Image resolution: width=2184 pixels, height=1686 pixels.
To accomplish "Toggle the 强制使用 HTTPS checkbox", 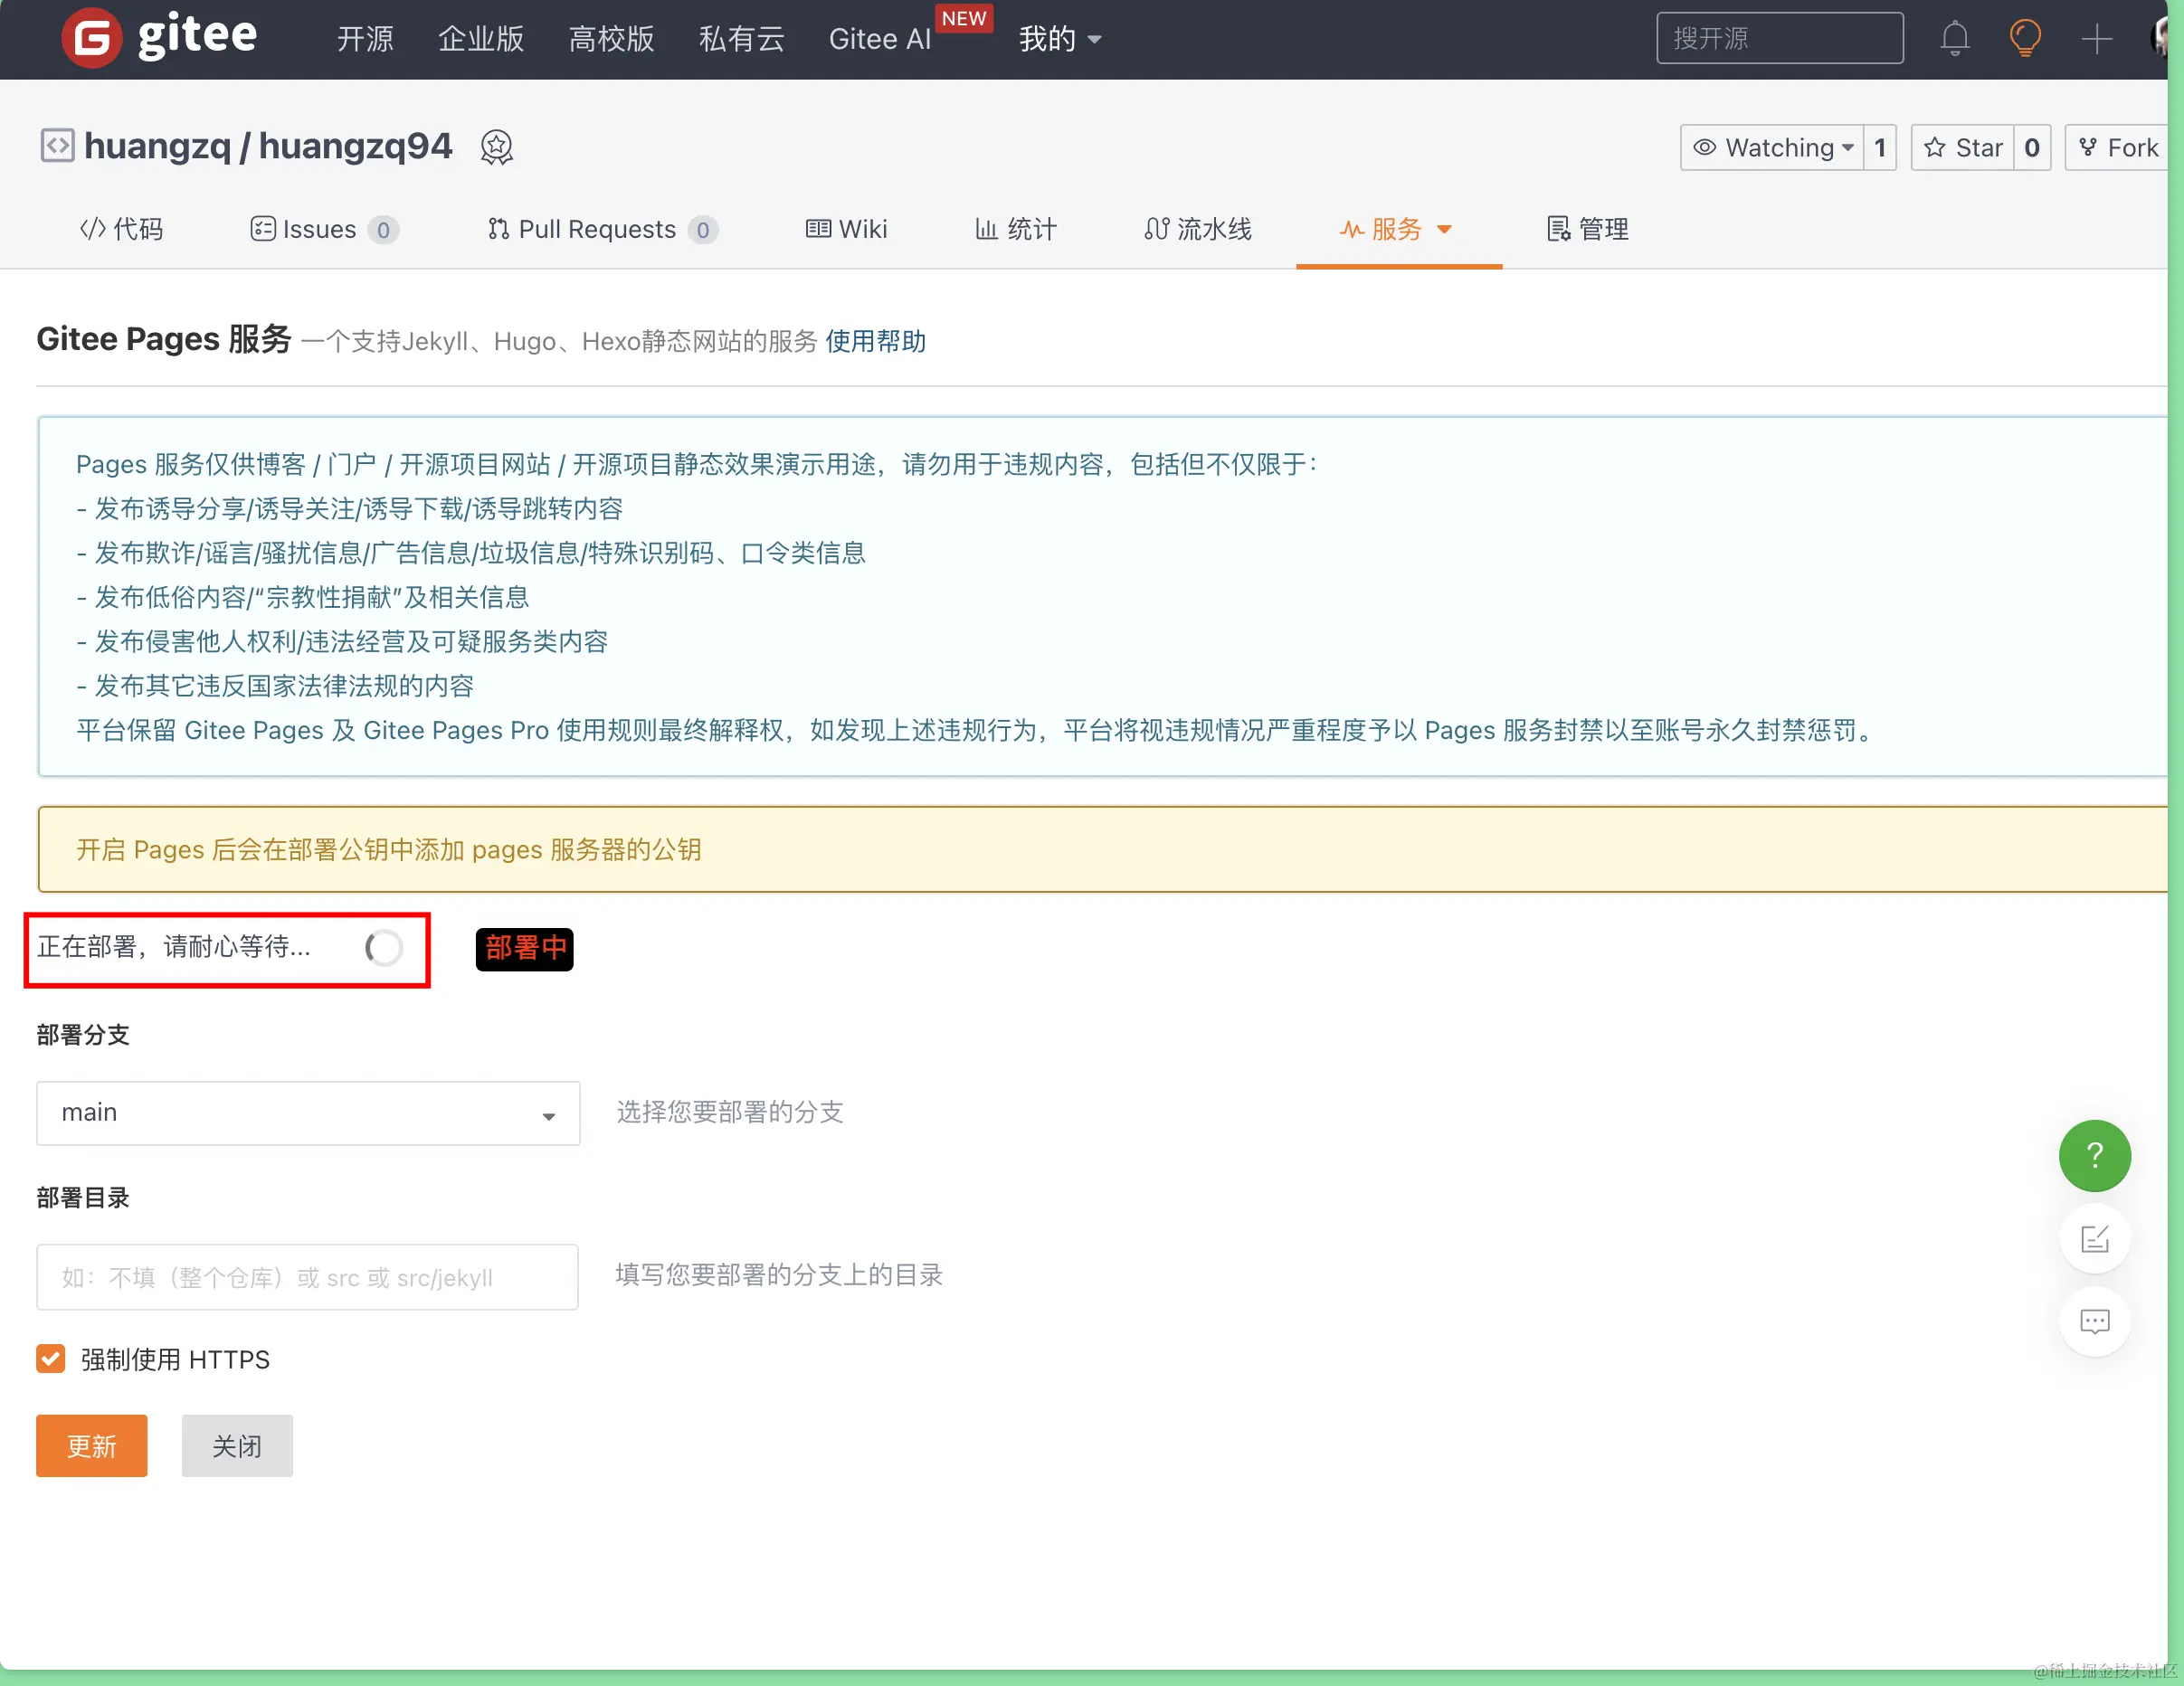I will [51, 1358].
